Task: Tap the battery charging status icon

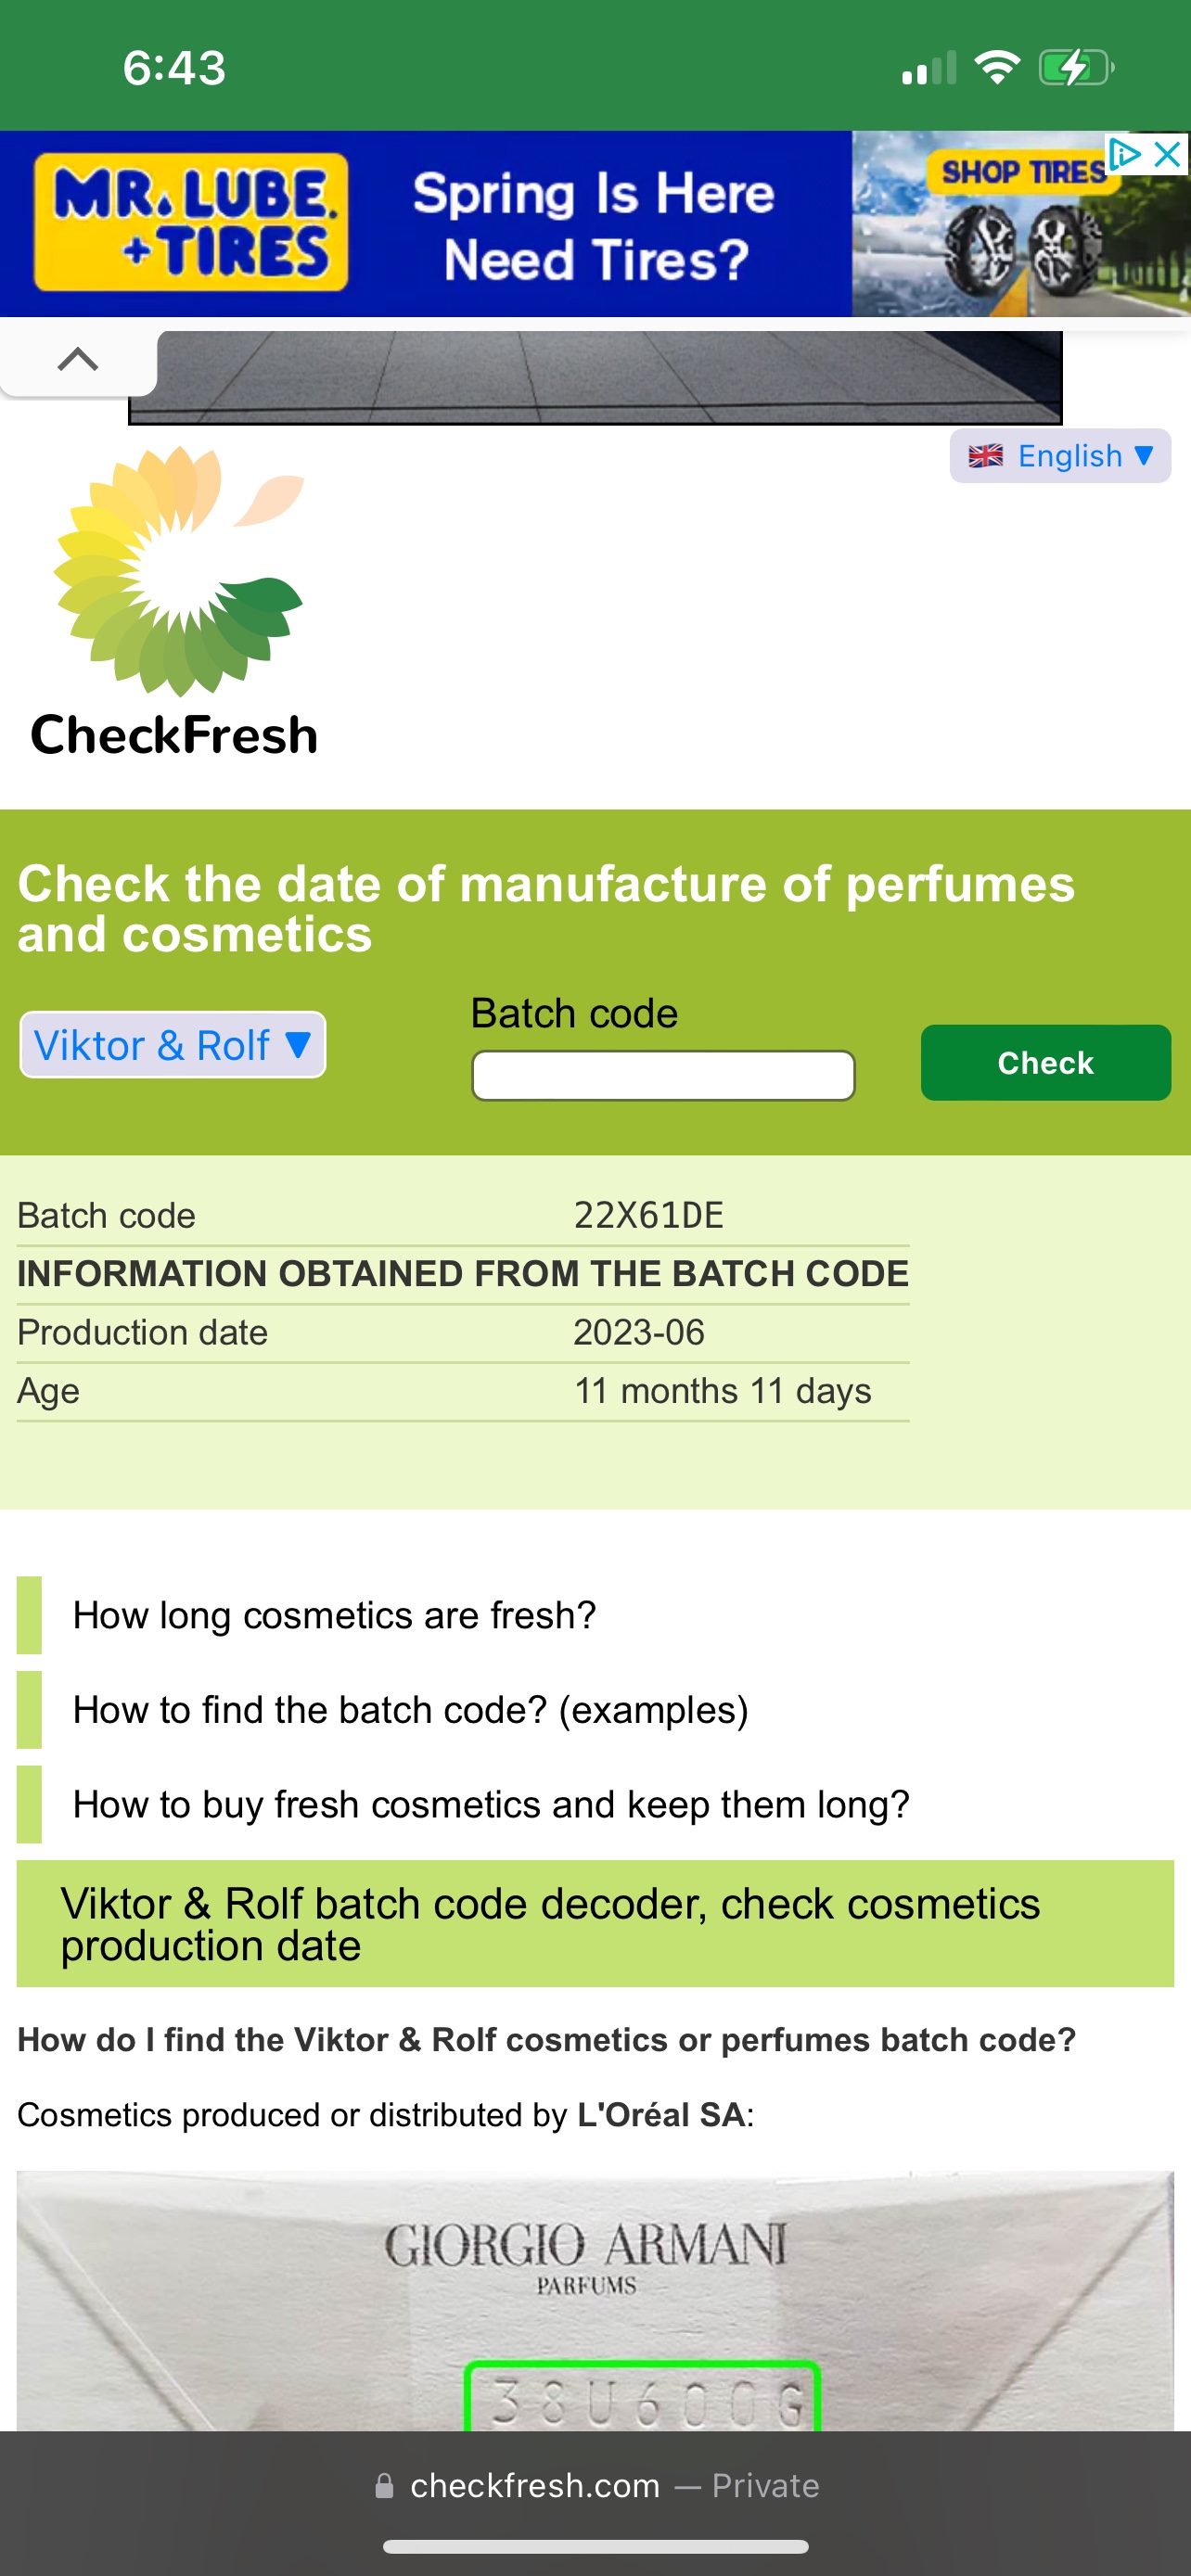Action: coord(1075,68)
